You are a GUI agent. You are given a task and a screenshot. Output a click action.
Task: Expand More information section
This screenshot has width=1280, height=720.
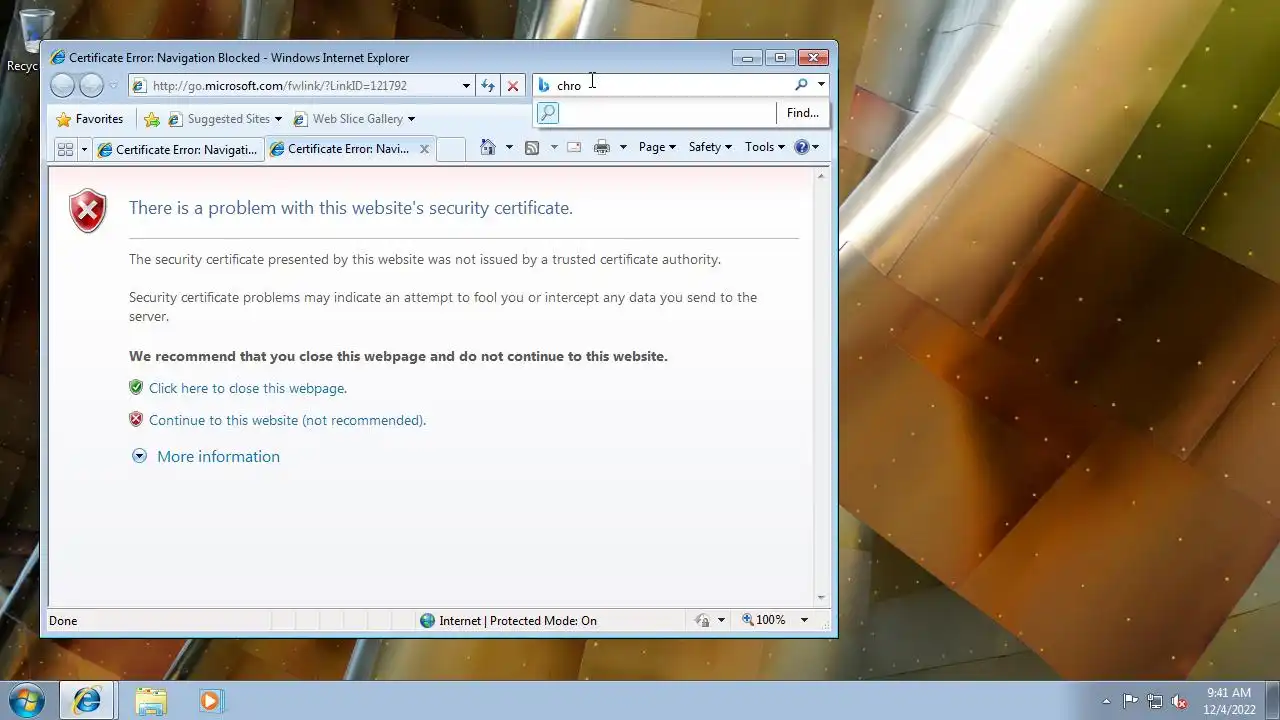coord(206,456)
